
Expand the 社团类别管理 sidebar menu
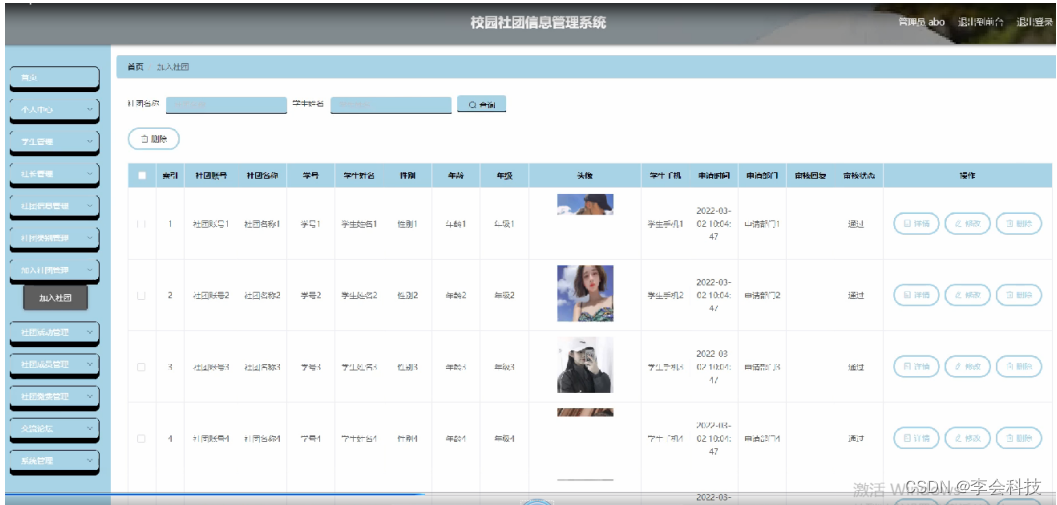pos(55,238)
